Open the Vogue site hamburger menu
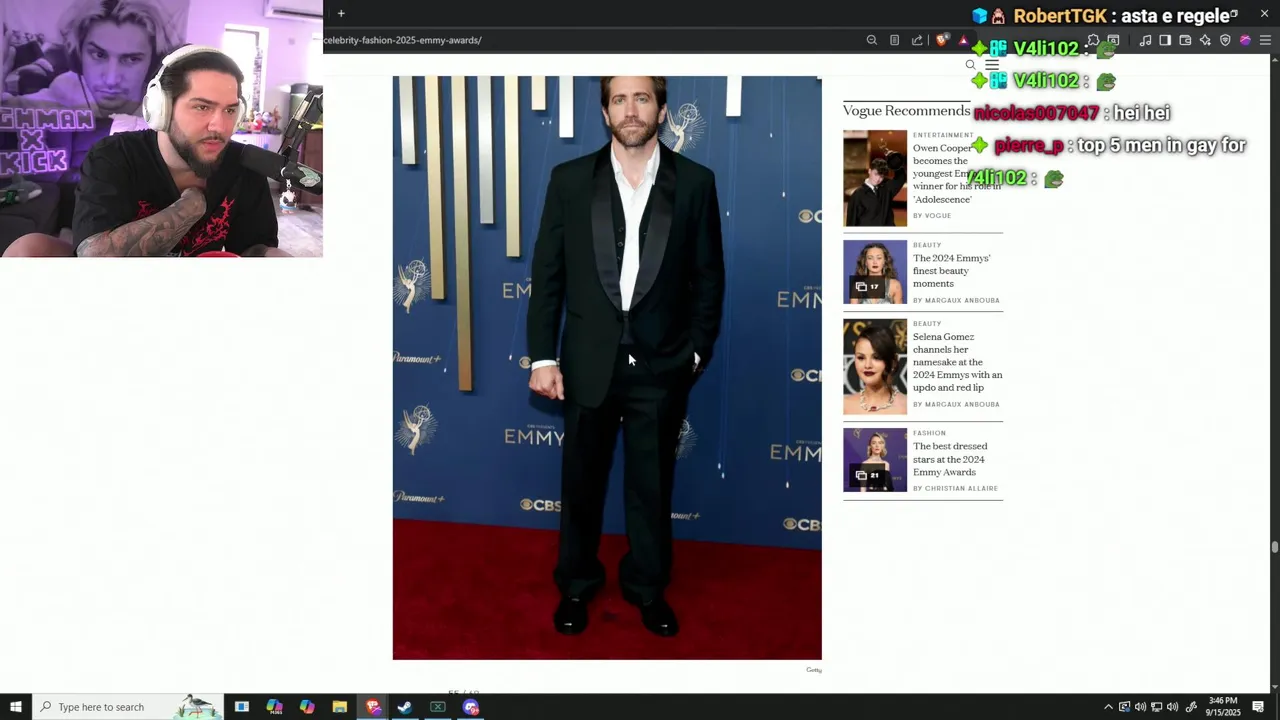The height and width of the screenshot is (720, 1280). point(992,65)
